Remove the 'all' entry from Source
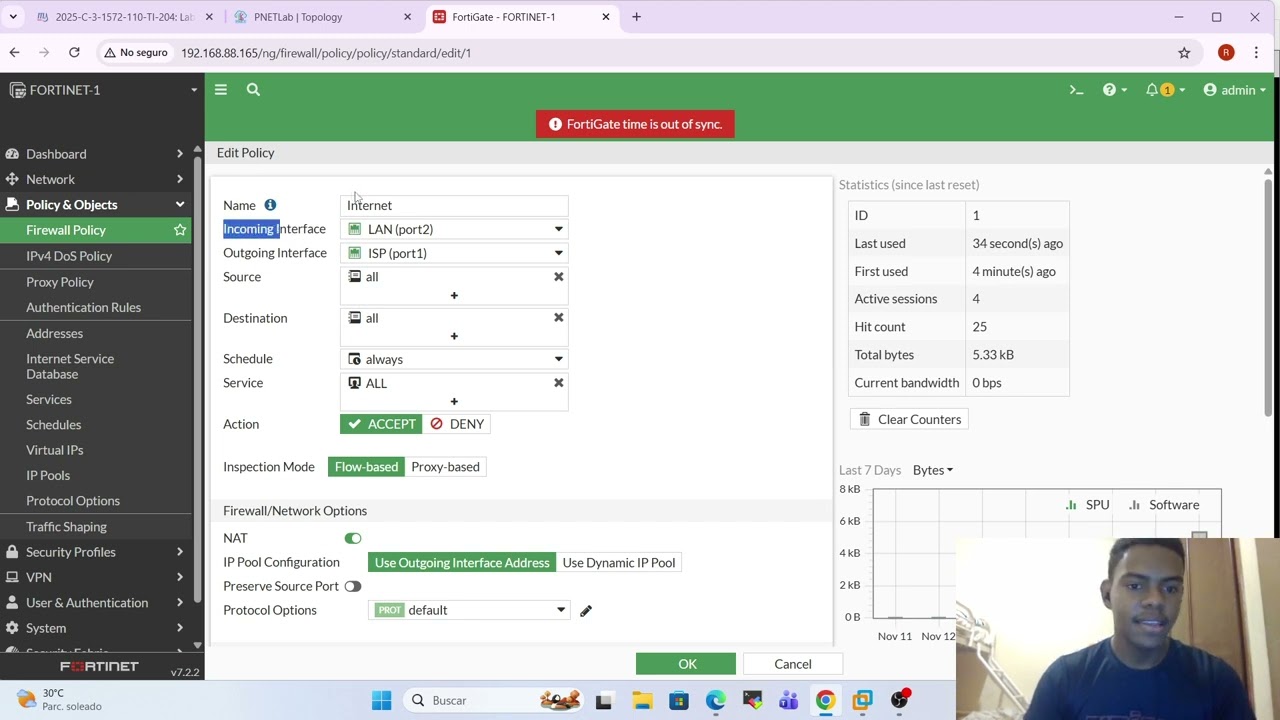This screenshot has width=1280, height=720. (x=559, y=277)
